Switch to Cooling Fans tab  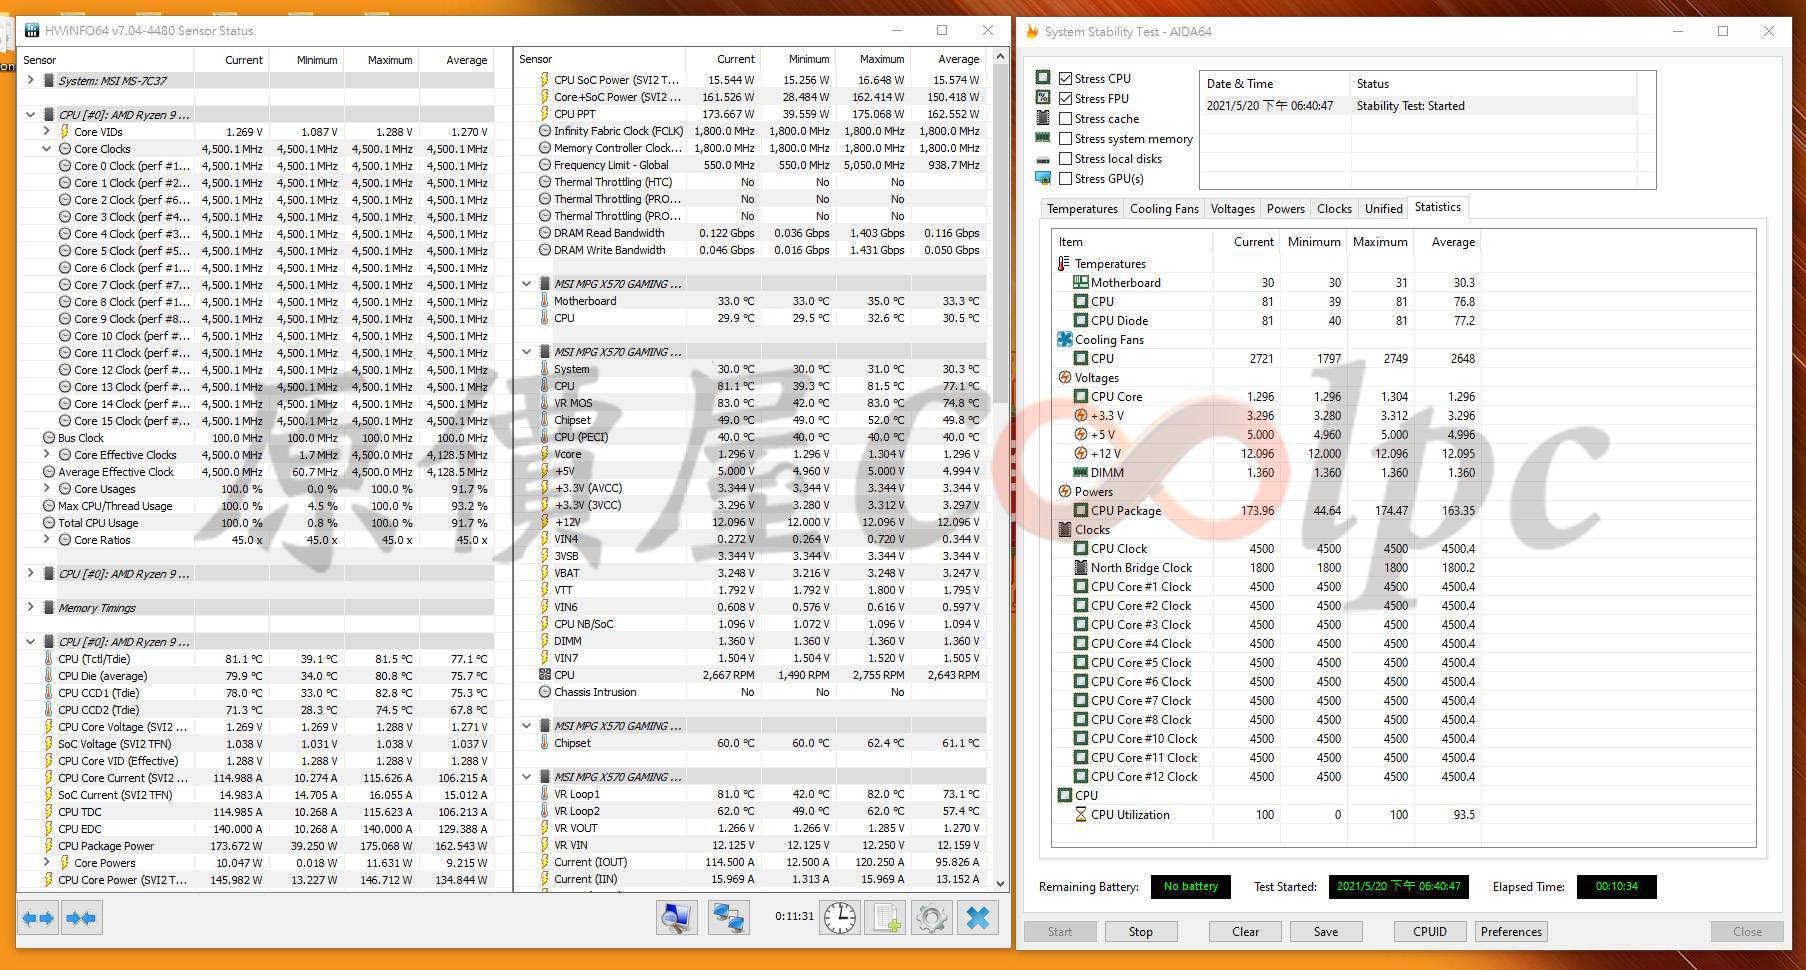pyautogui.click(x=1164, y=209)
